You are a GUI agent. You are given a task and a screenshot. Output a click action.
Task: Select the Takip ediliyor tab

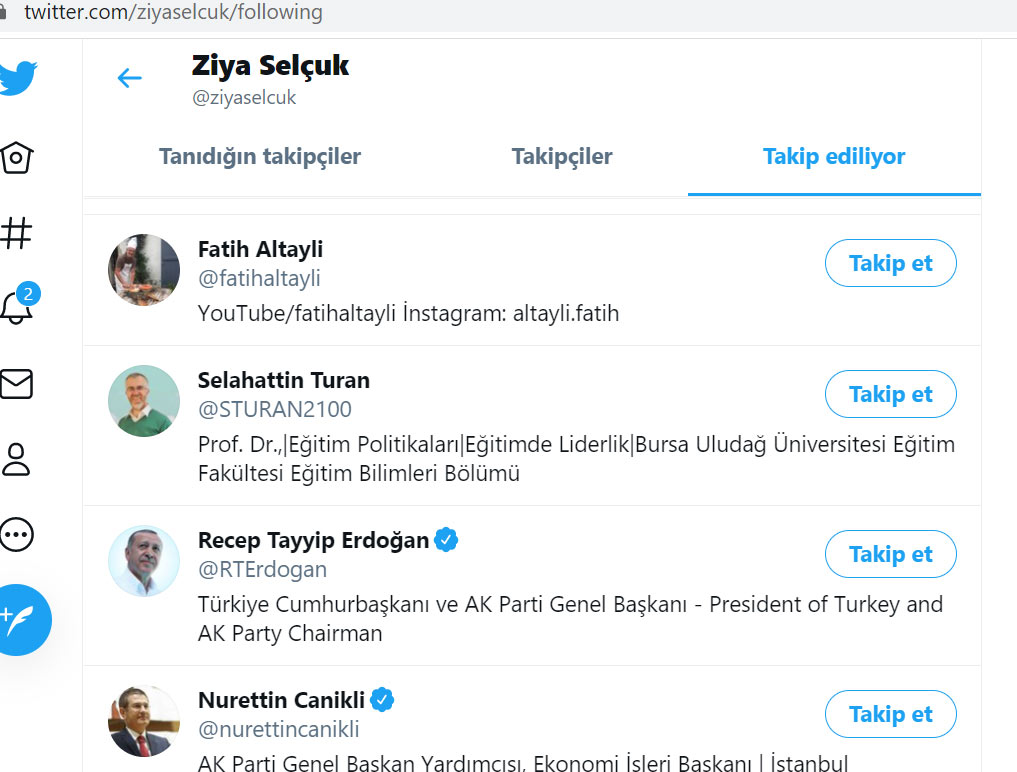(834, 157)
